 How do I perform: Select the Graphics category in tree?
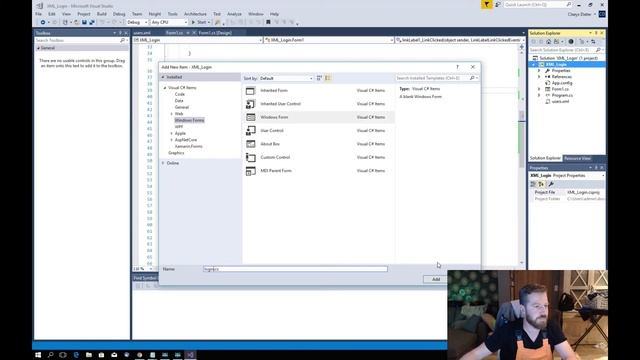176,153
